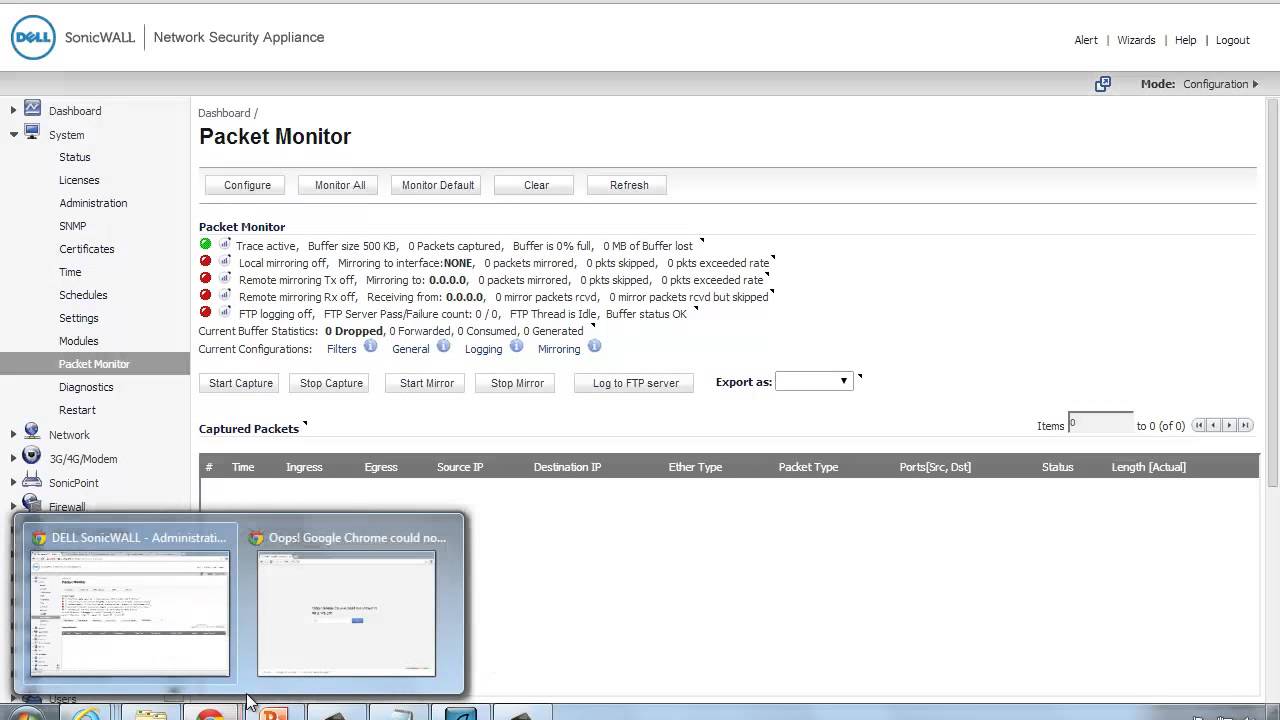This screenshot has height=720, width=1280.
Task: Click the info icon next to Filters
Action: click(370, 346)
